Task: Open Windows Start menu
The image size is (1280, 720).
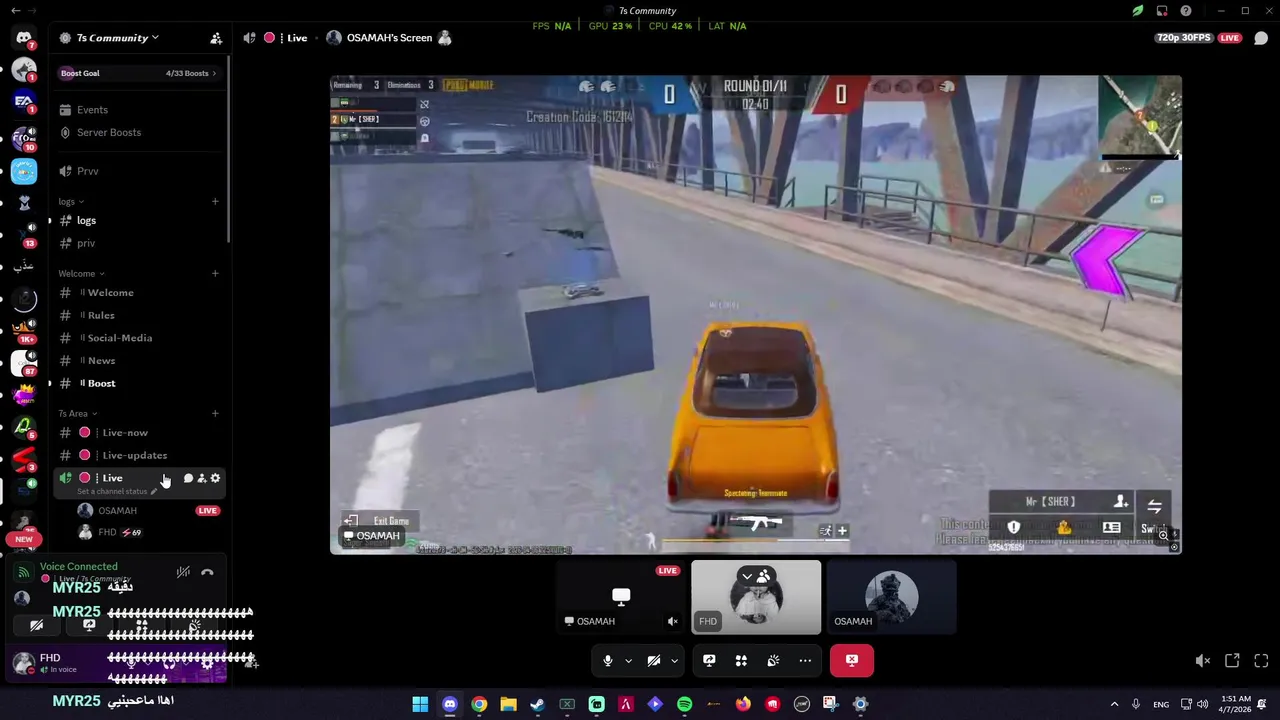Action: (420, 704)
